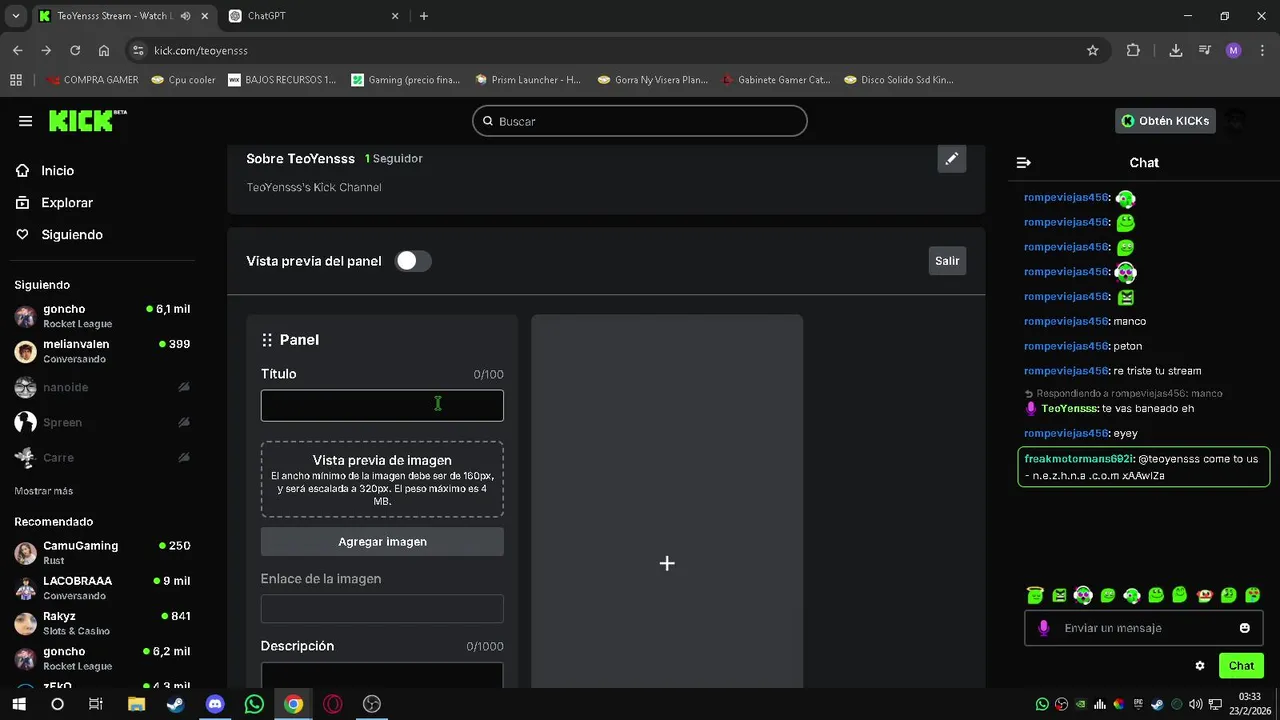Open Chrome apps grid in bookmarks bar

pos(16,80)
